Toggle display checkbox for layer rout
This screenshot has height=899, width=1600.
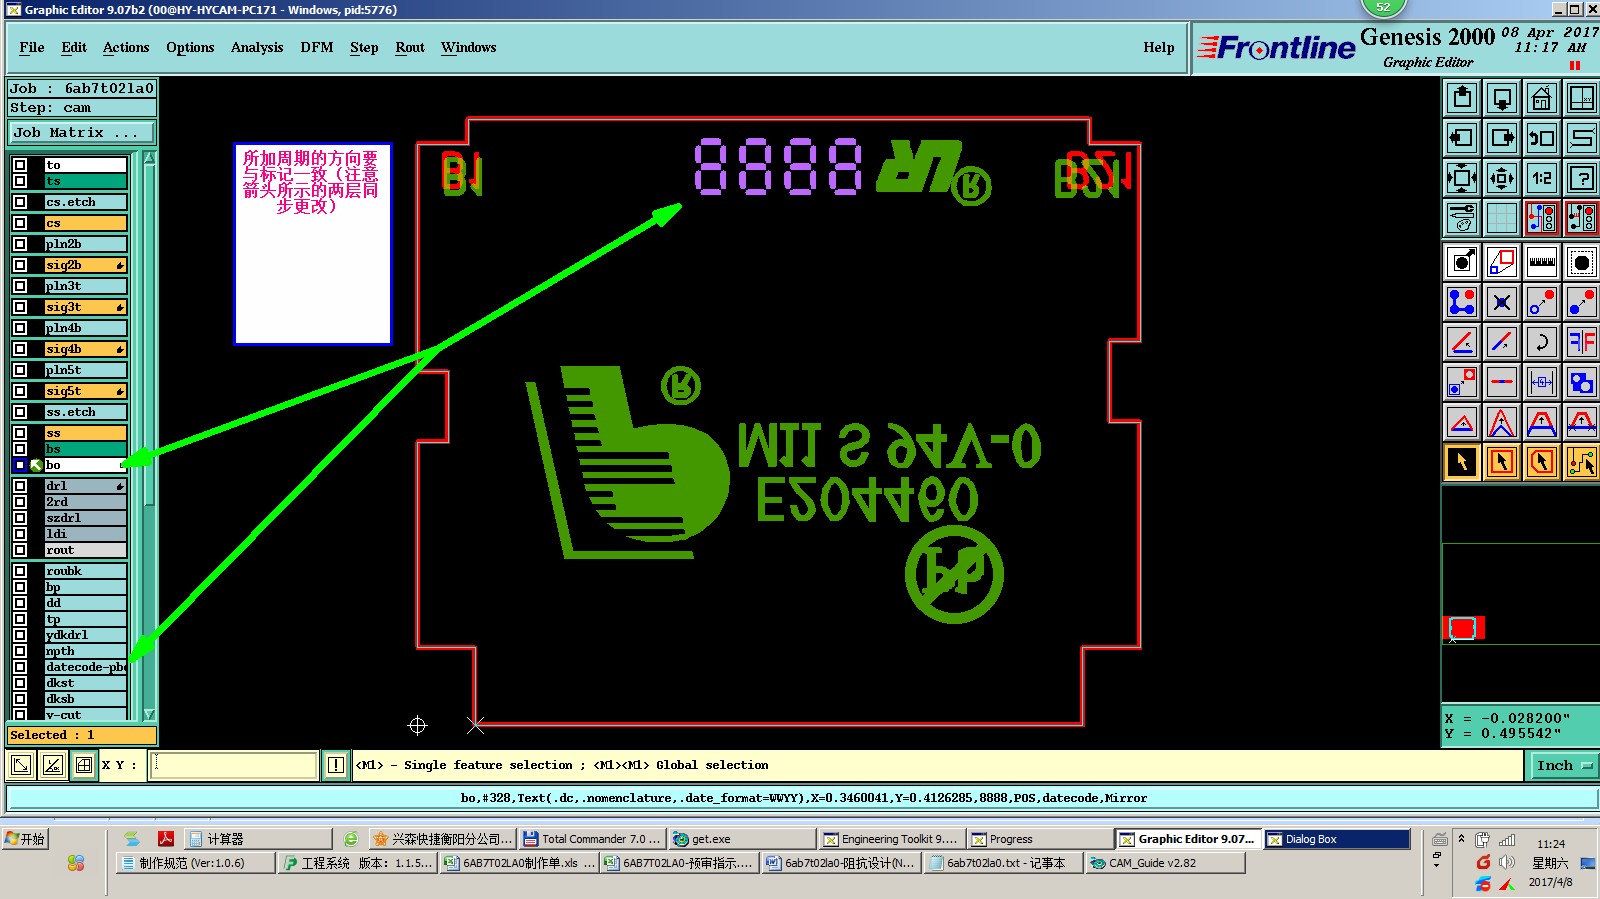coord(20,550)
